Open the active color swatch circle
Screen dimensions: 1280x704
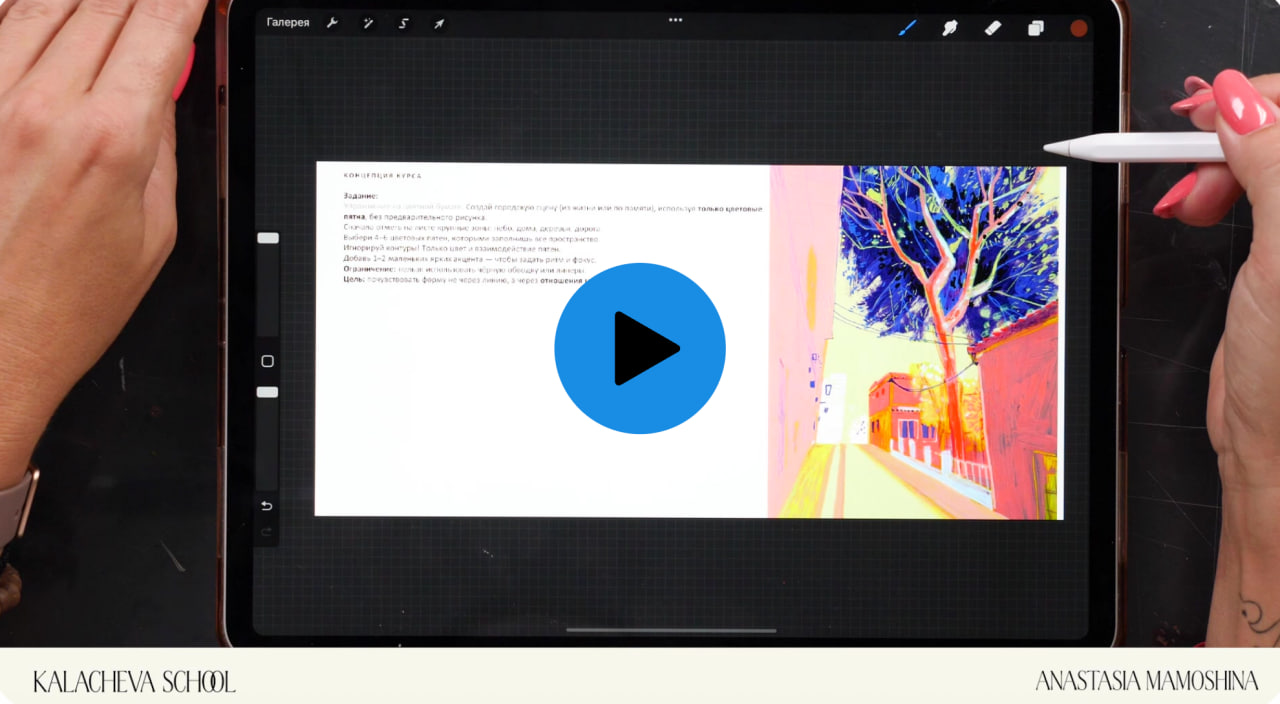pos(1079,28)
